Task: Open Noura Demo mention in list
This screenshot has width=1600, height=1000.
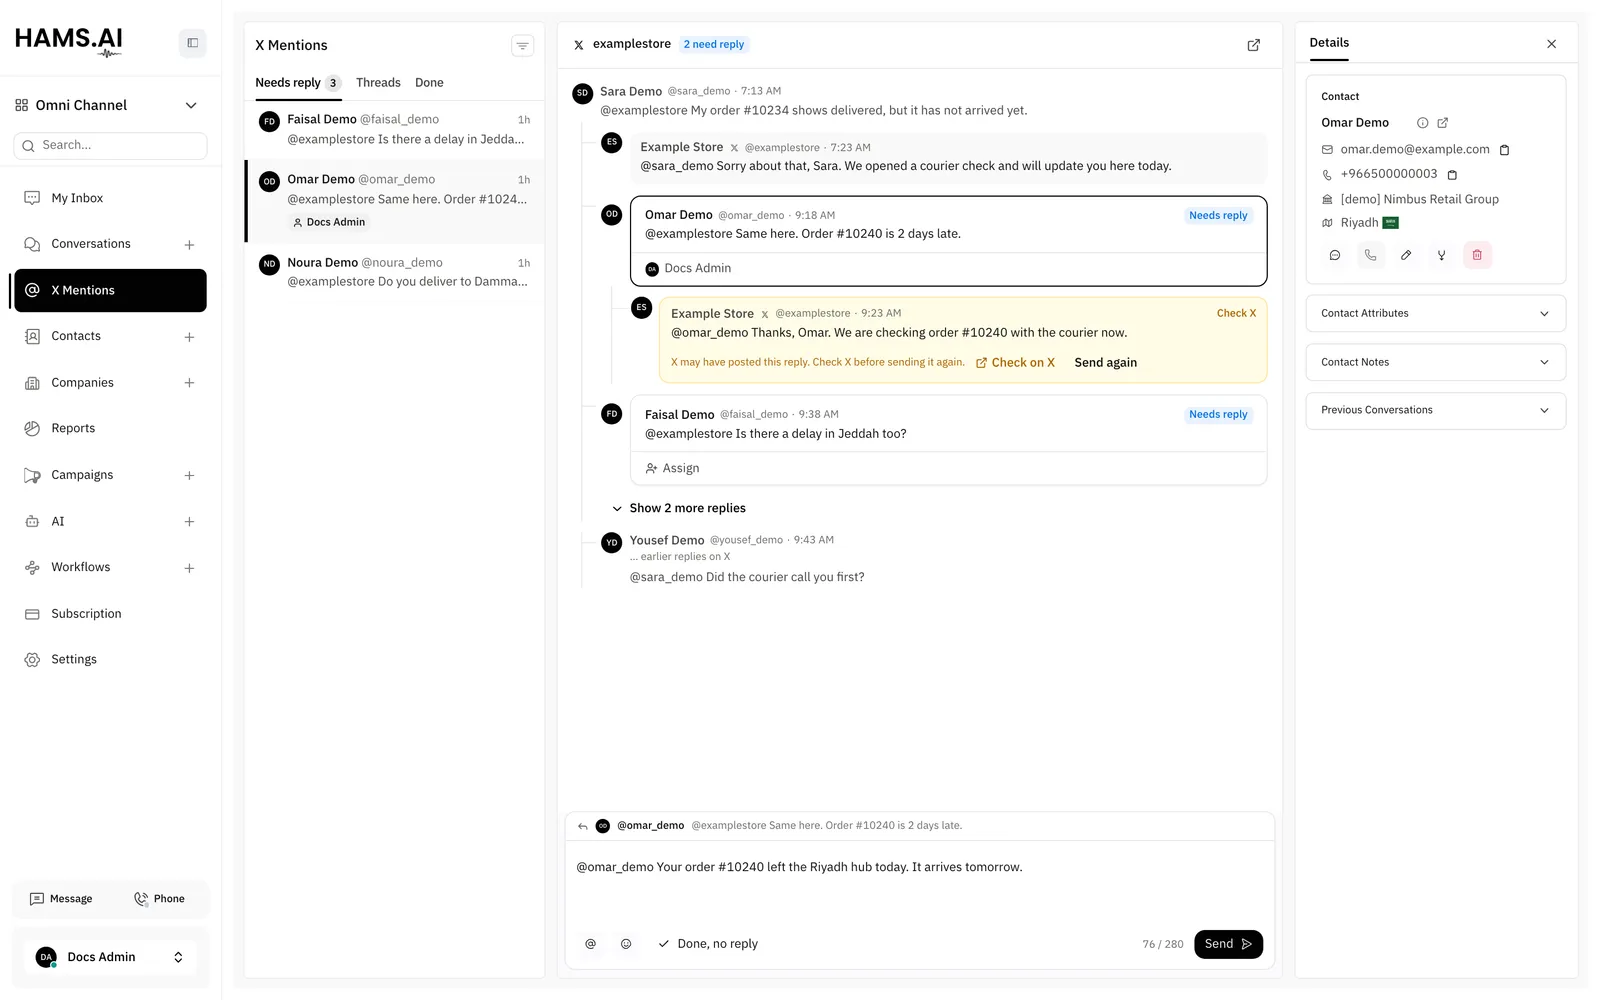Action: (395, 272)
